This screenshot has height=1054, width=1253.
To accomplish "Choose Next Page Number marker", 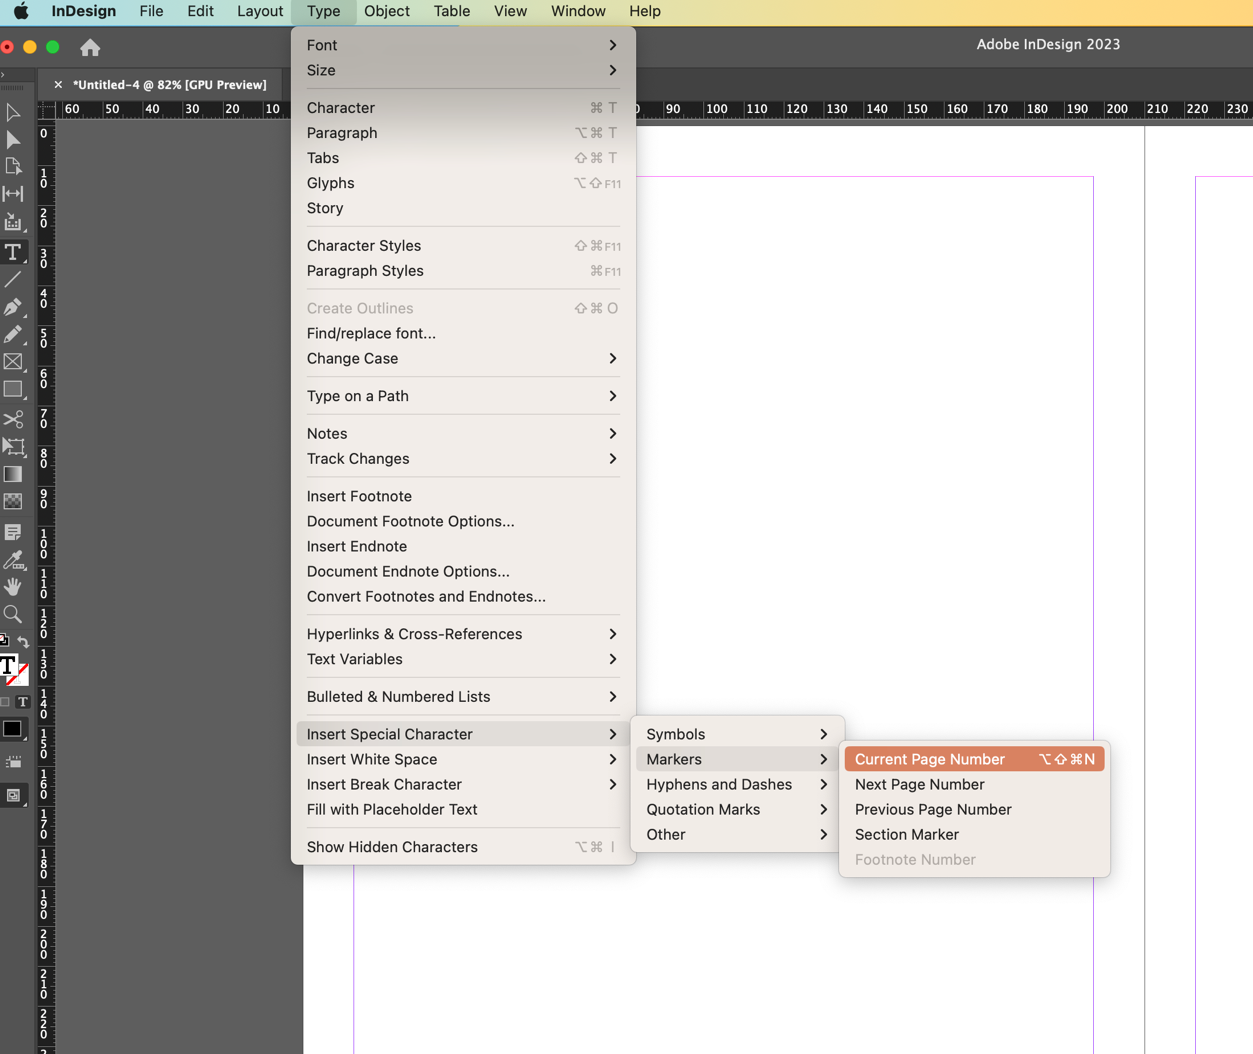I will click(x=975, y=784).
